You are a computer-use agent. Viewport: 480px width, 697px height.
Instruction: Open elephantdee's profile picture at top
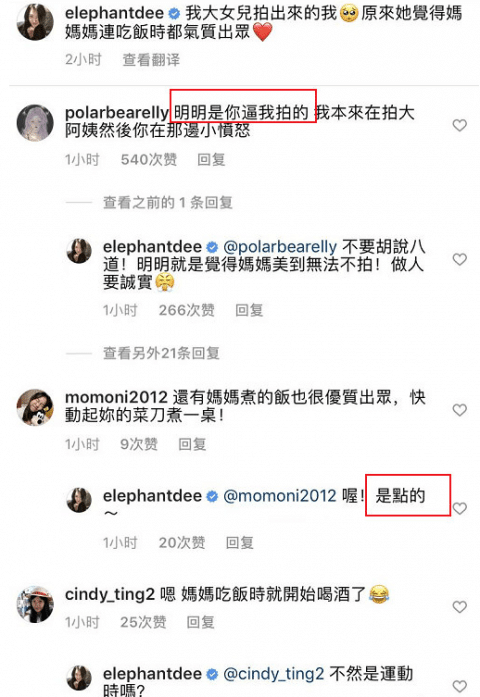(x=35, y=22)
